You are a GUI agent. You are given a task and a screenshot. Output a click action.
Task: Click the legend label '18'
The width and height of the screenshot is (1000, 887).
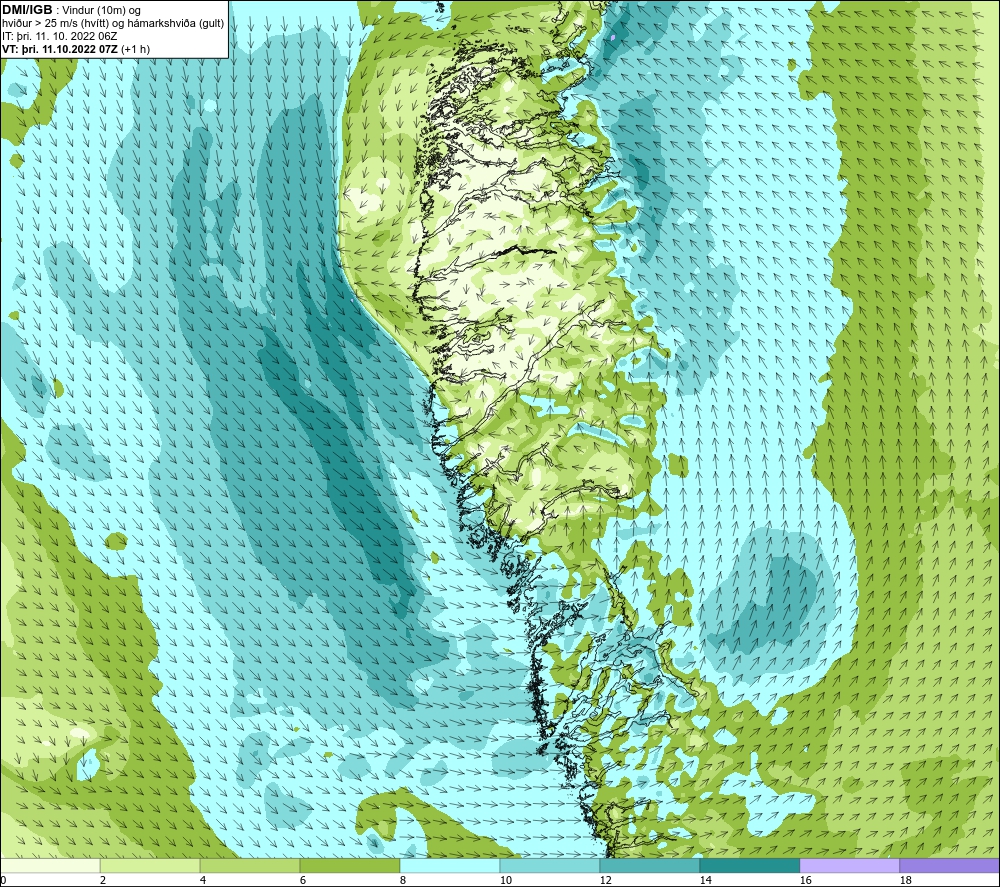point(905,880)
